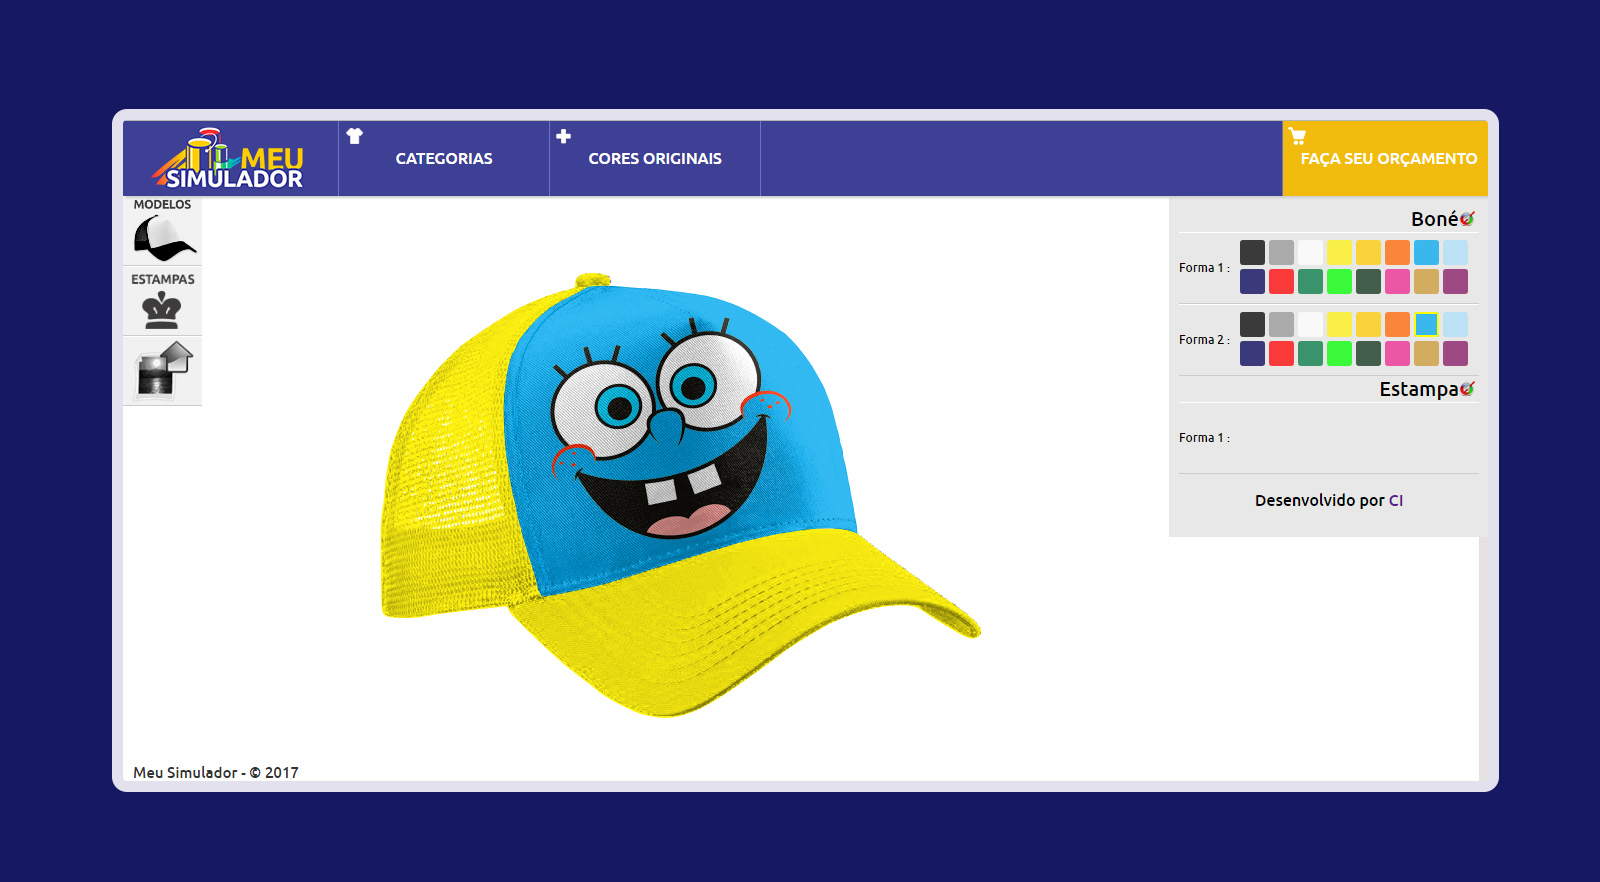Select teal green swatch for Forma 1
The image size is (1600, 882).
pos(1310,281)
